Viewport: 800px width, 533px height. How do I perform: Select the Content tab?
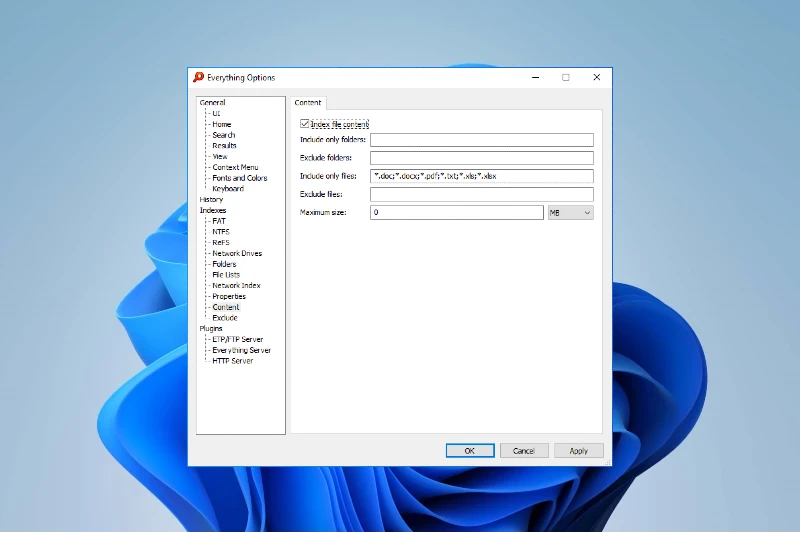308,102
